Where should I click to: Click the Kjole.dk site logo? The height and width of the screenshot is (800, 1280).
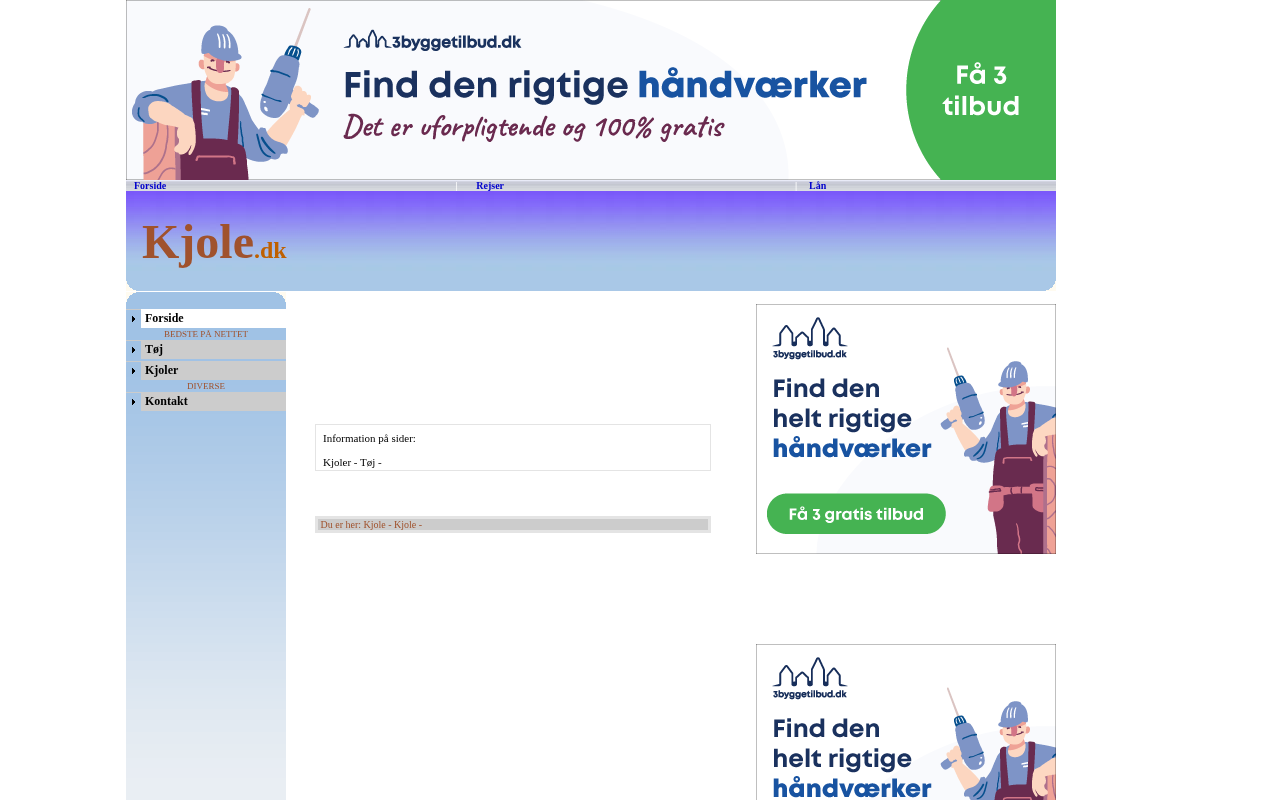tap(214, 243)
